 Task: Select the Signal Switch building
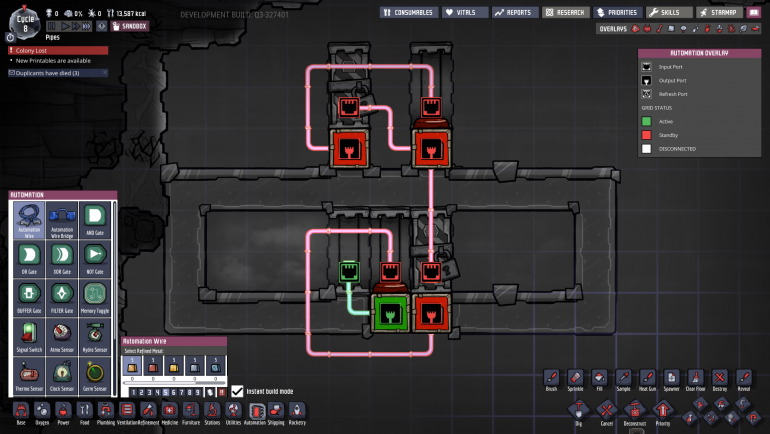coord(29,337)
